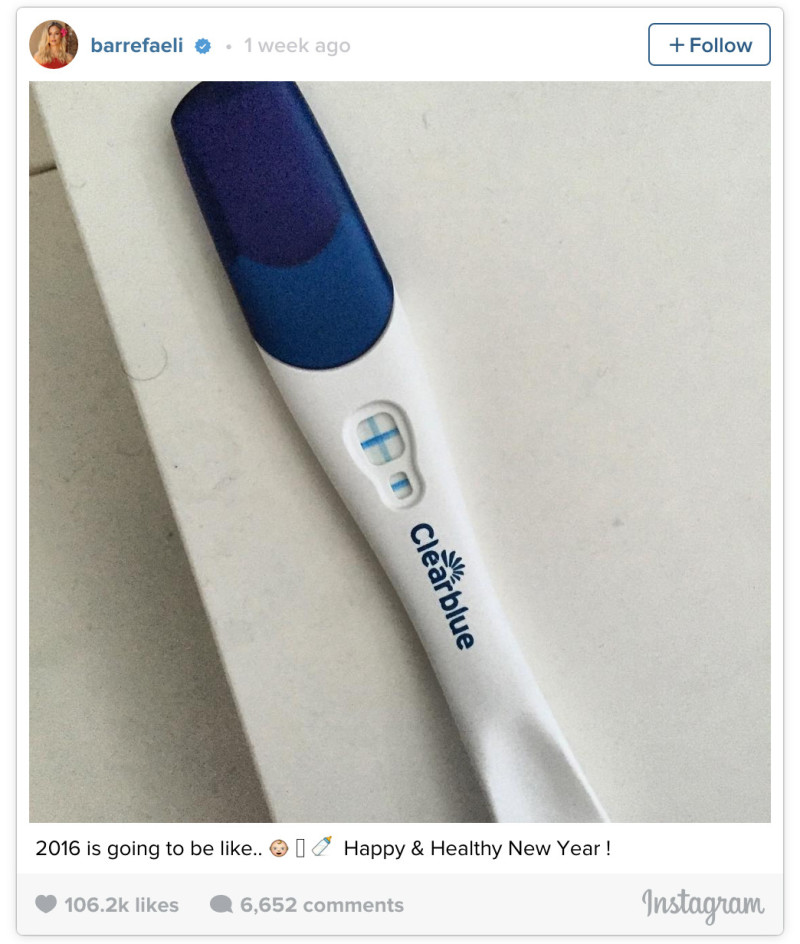Click the caption text '2016 is going to be like..'
This screenshot has width=800, height=944.
pos(149,848)
